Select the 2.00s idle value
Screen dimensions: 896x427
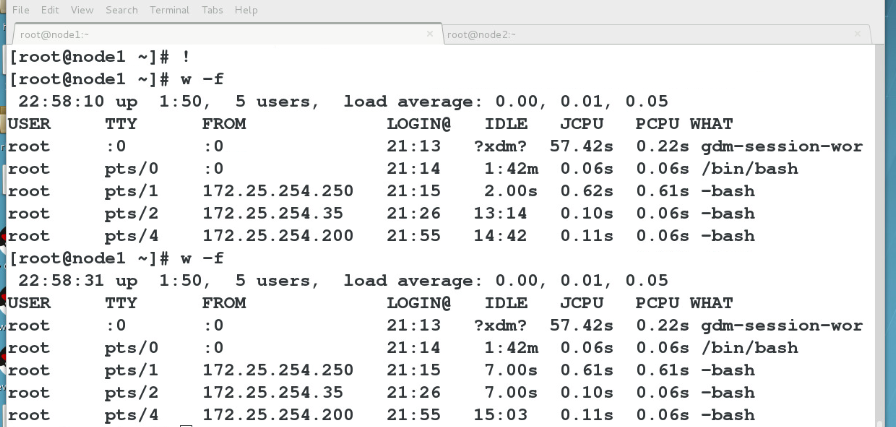tap(511, 191)
